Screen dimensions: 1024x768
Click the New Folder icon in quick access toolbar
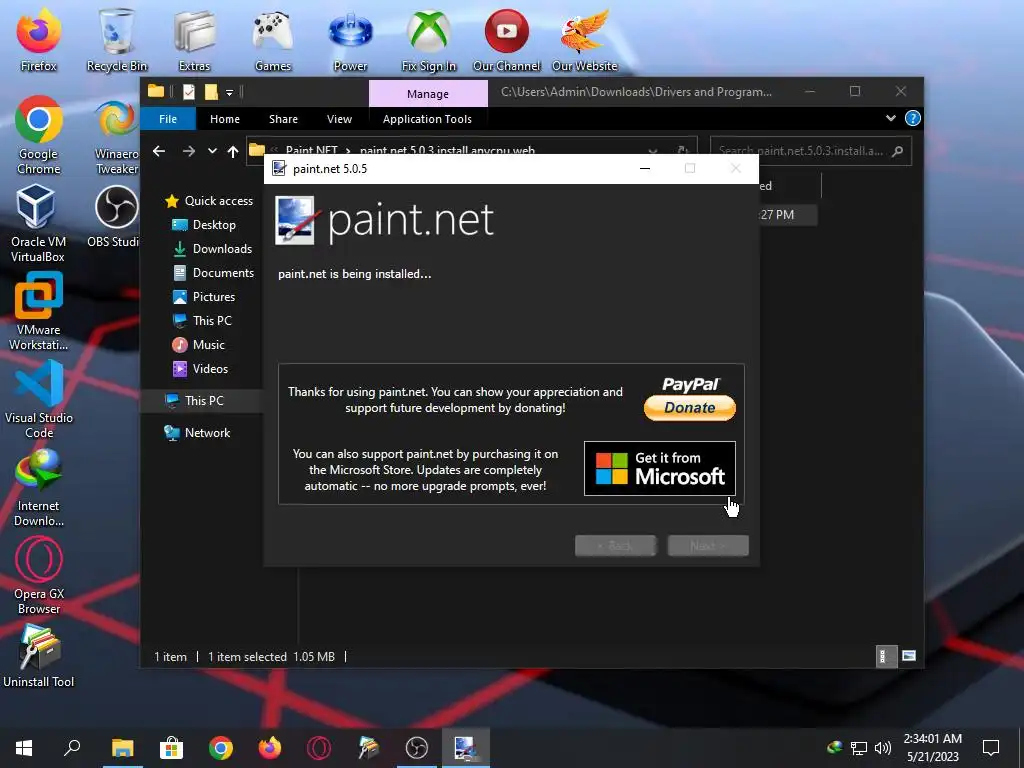click(210, 92)
